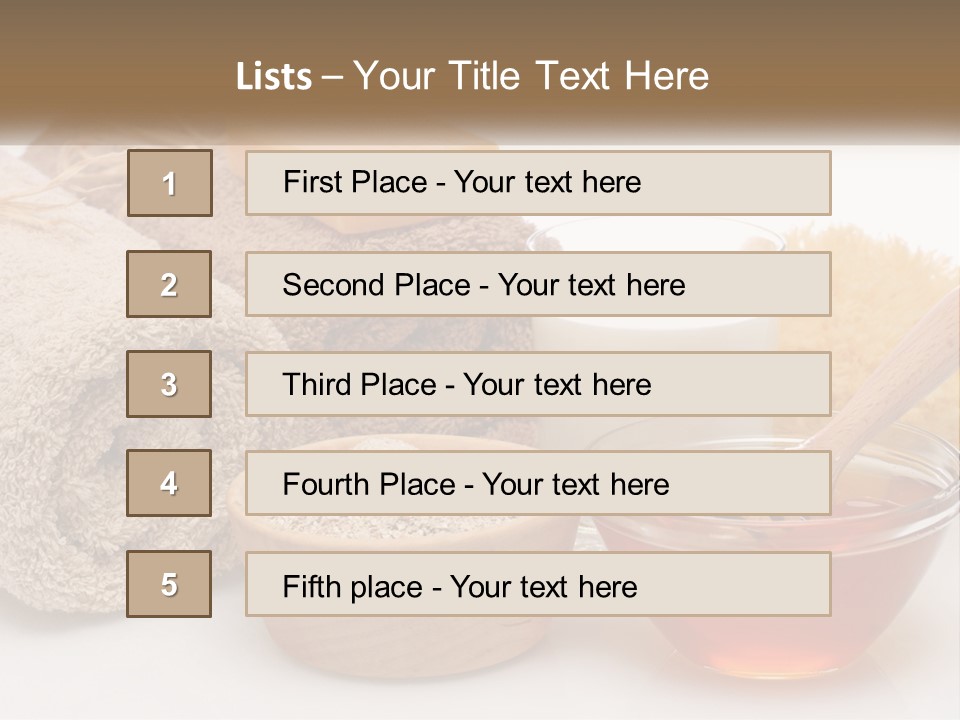Image resolution: width=960 pixels, height=720 pixels.
Task: Select the 'Fifth place - Your text here' bar
Action: 538,583
